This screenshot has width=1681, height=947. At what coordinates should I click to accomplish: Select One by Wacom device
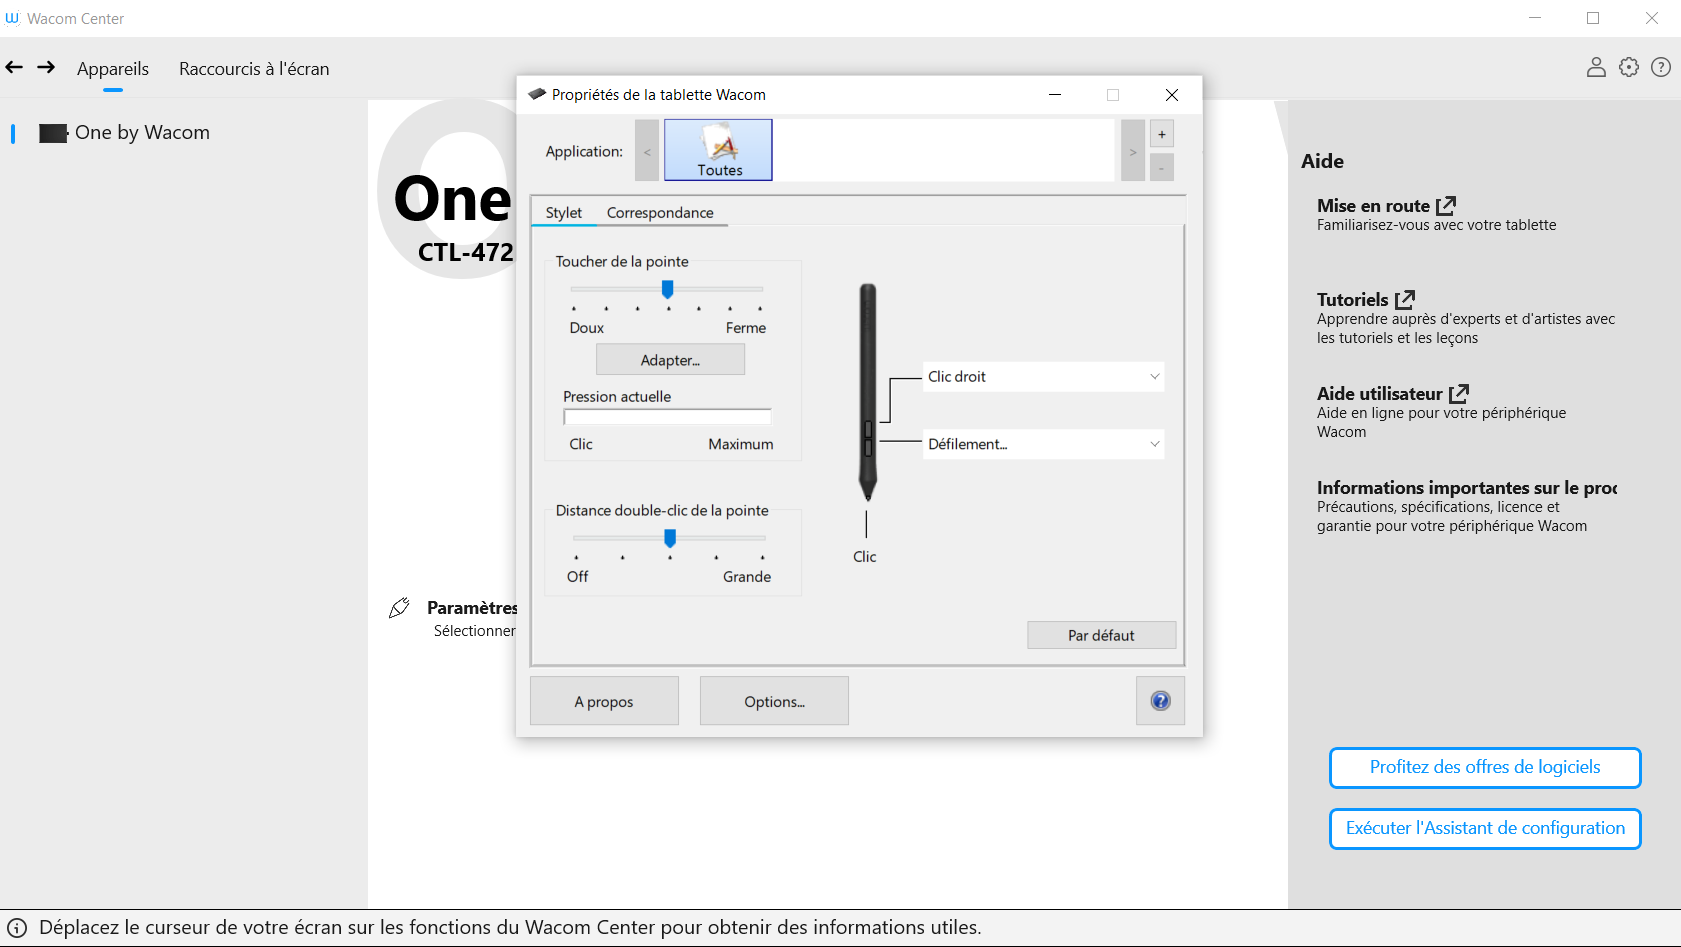click(141, 133)
